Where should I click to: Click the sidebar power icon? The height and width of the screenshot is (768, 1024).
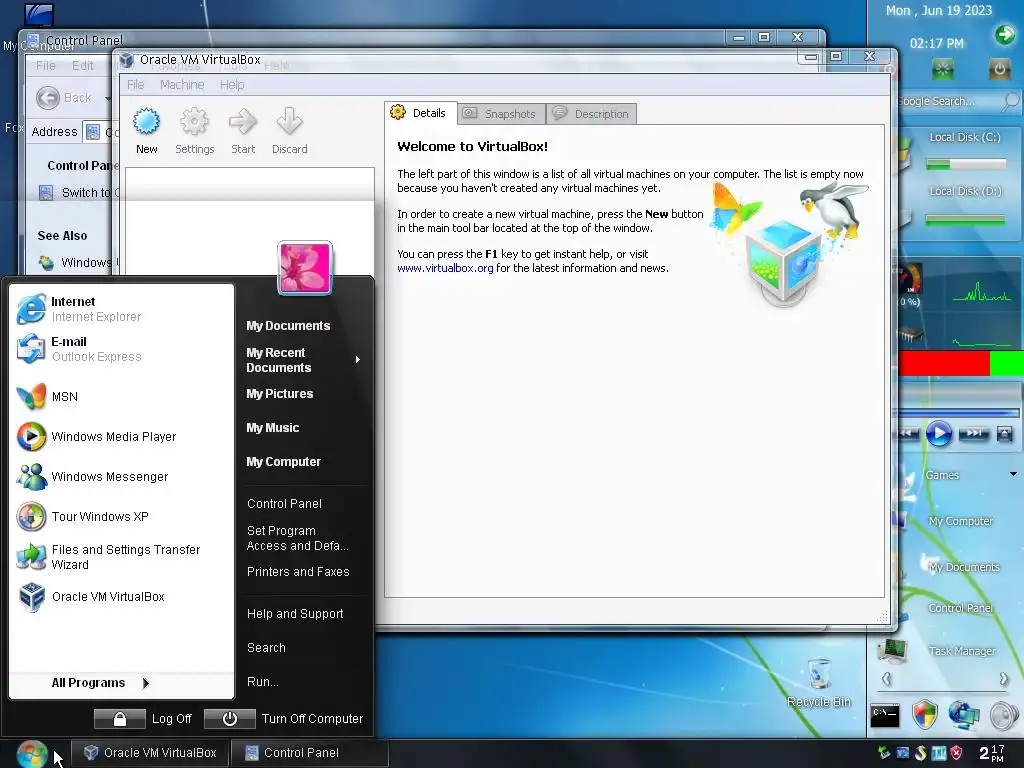tap(999, 69)
